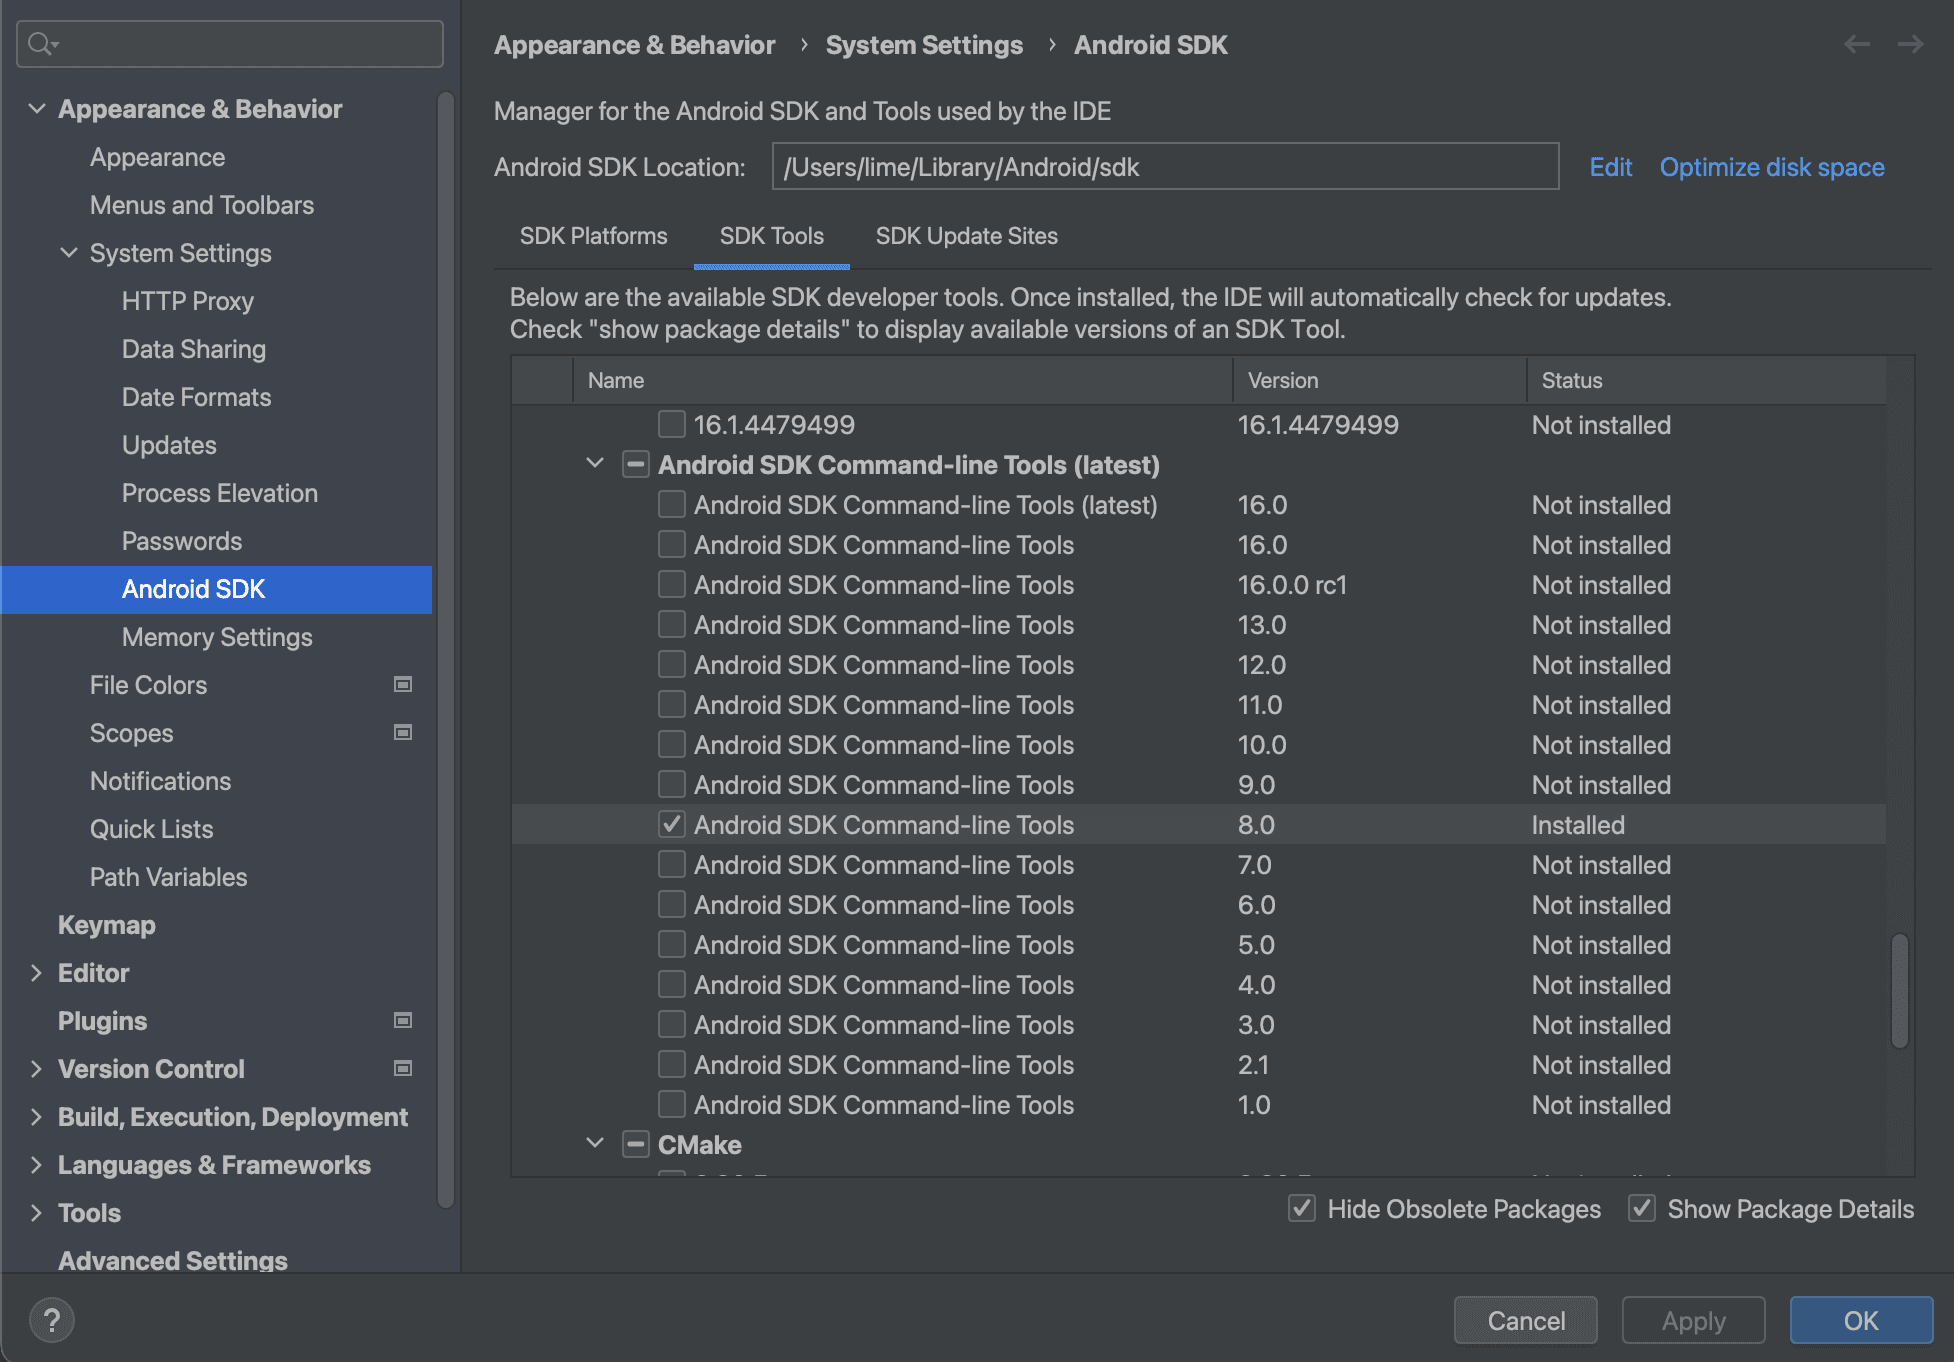The height and width of the screenshot is (1362, 1954).
Task: Collapse Android SDK Command-line Tools group
Action: point(595,463)
